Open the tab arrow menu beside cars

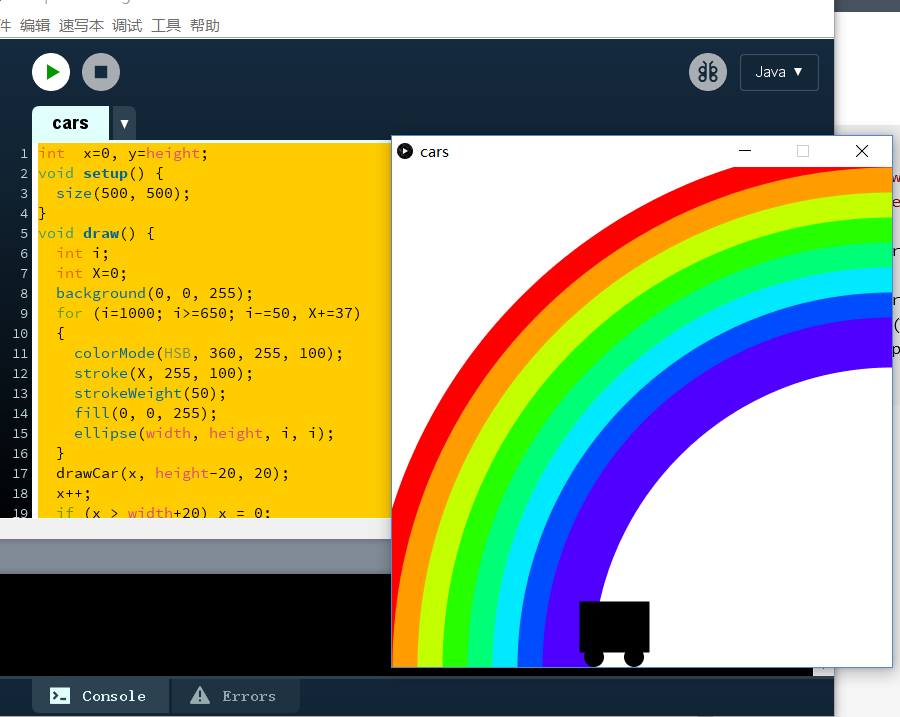[124, 123]
